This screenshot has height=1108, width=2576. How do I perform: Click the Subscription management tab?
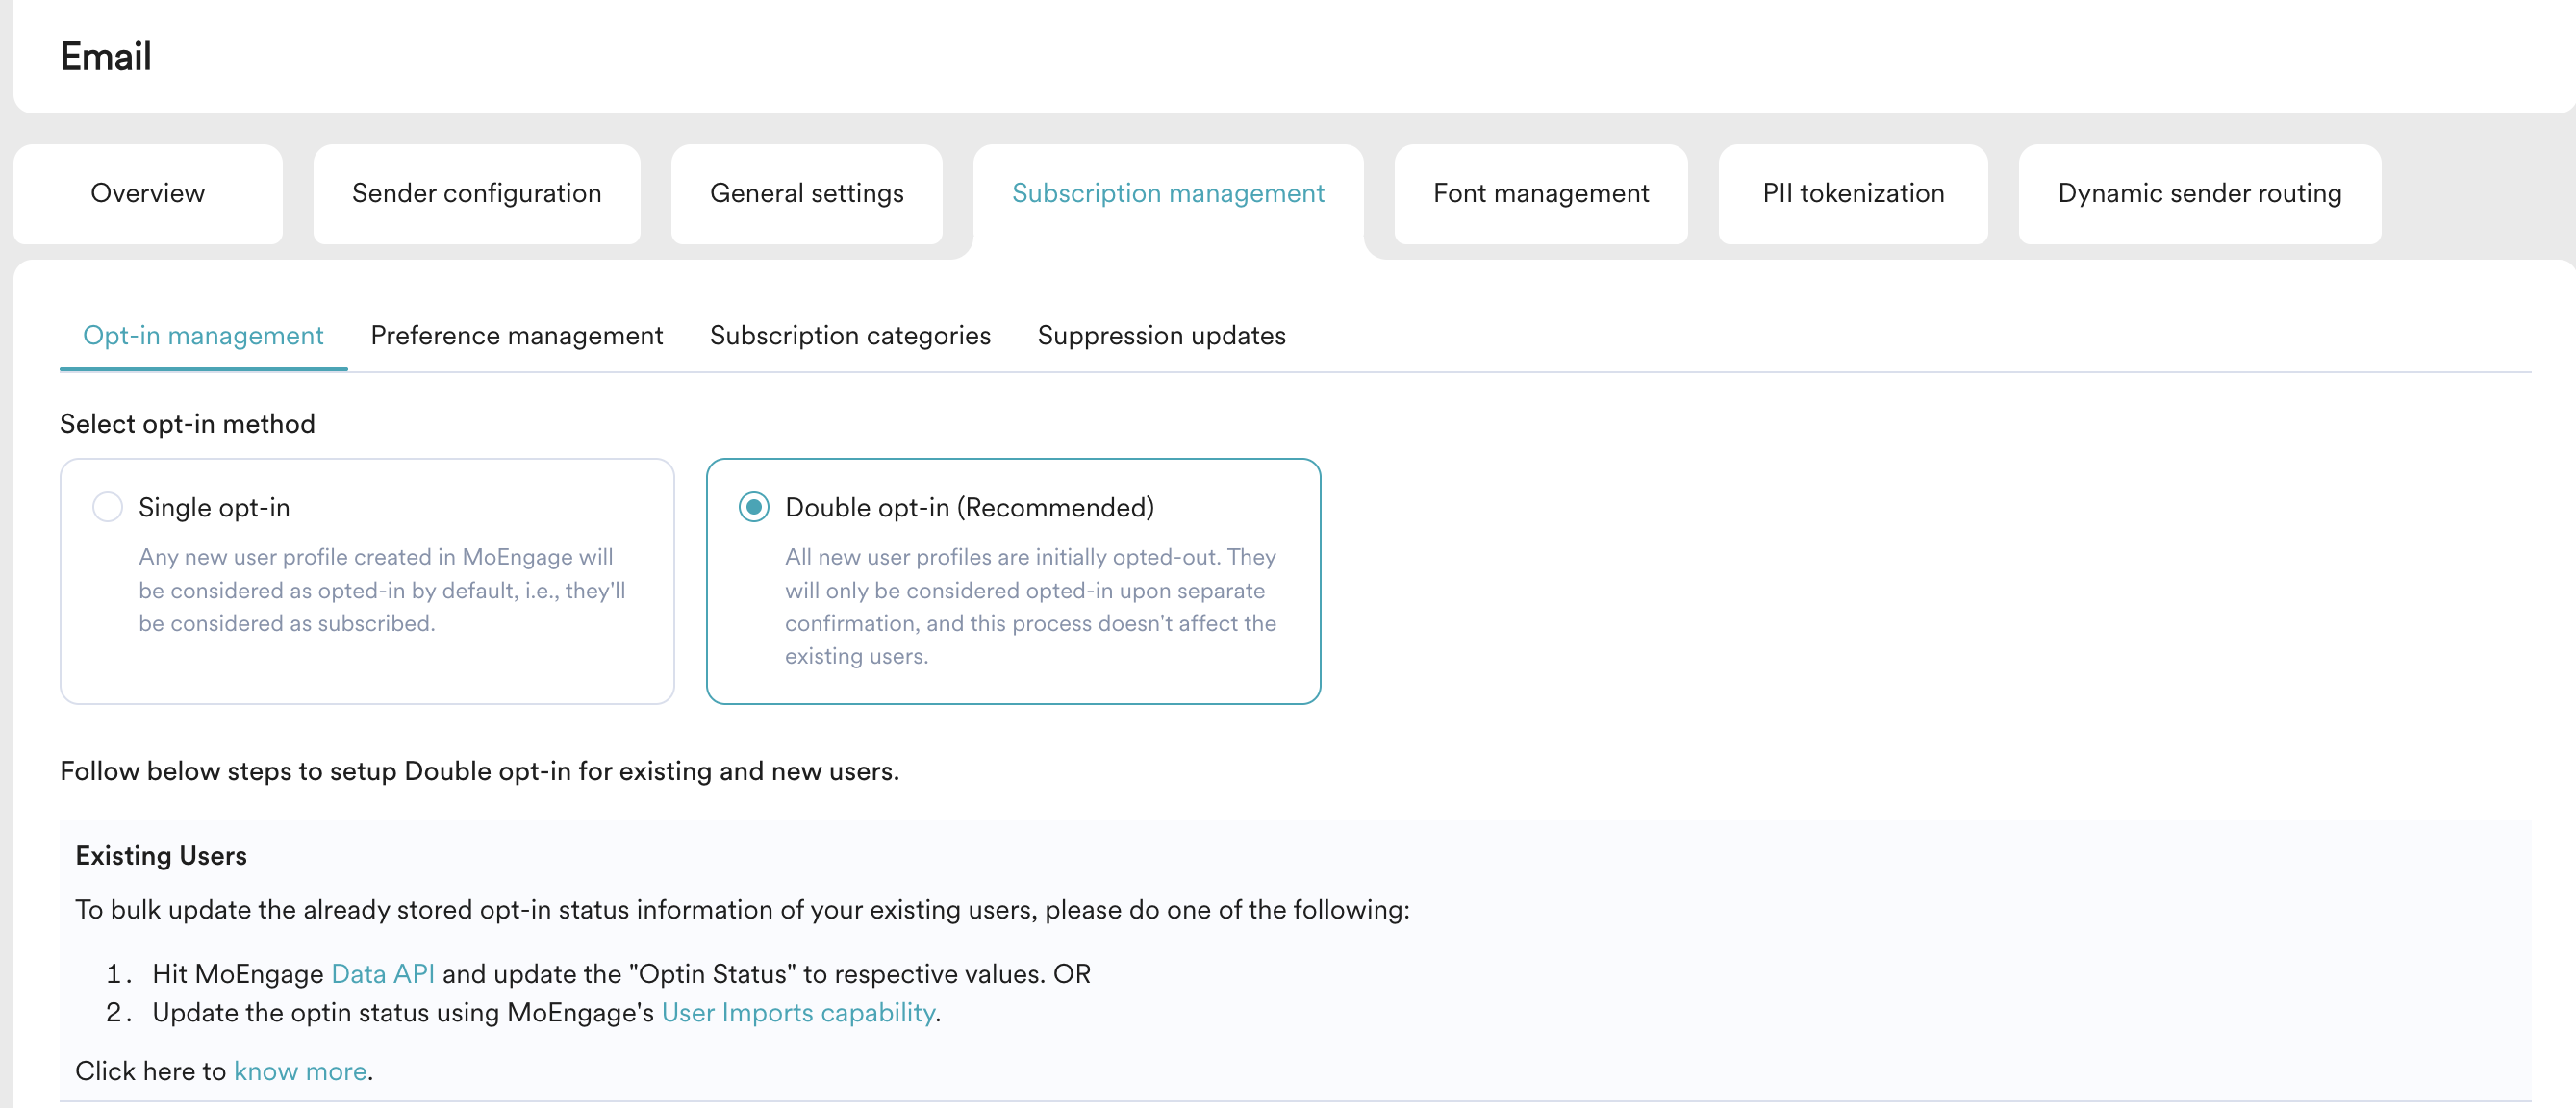coord(1167,193)
